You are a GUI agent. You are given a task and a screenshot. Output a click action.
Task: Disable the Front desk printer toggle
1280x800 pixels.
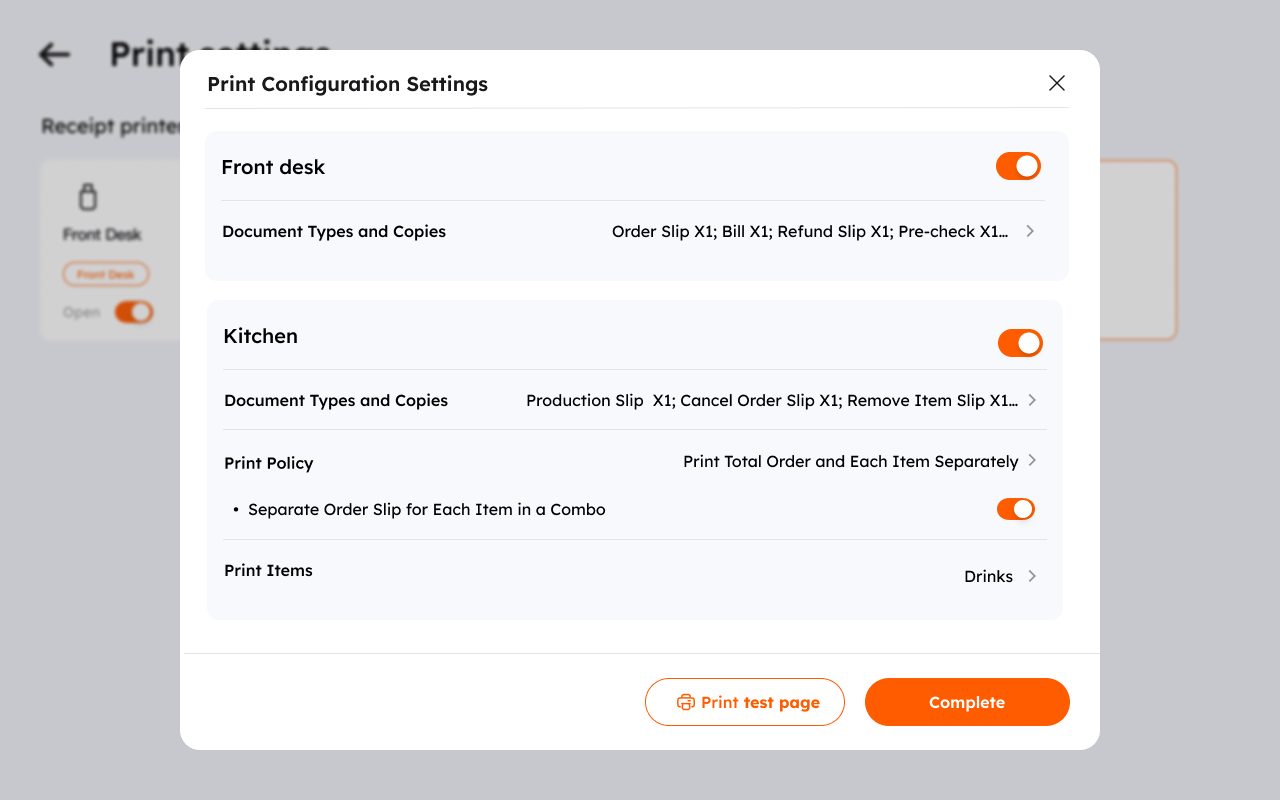1018,166
